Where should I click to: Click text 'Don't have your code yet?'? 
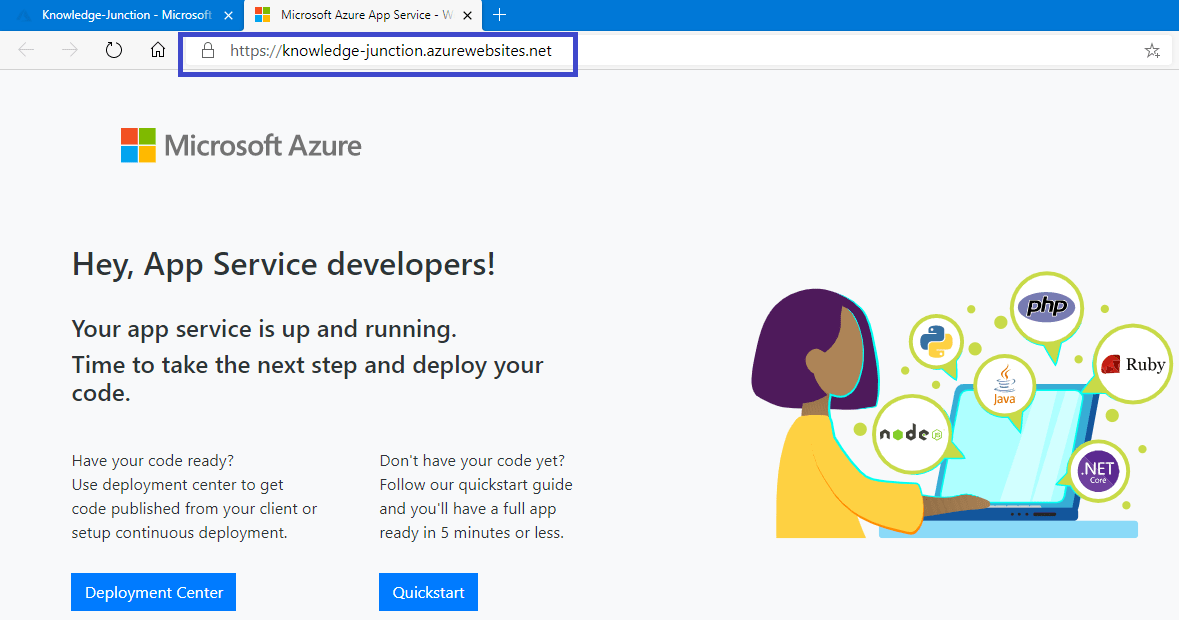(471, 461)
